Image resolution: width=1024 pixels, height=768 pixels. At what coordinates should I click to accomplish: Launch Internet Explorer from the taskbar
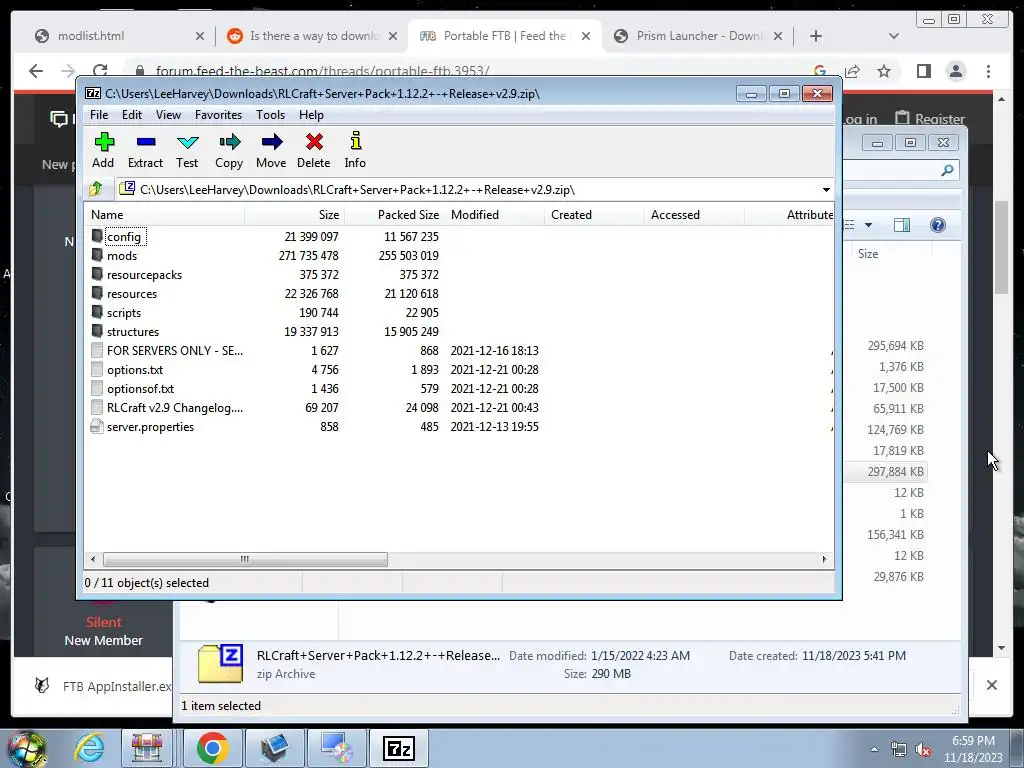pyautogui.click(x=89, y=748)
